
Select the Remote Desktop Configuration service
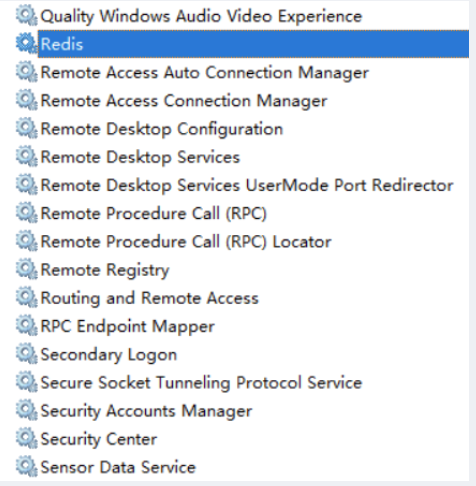162,129
